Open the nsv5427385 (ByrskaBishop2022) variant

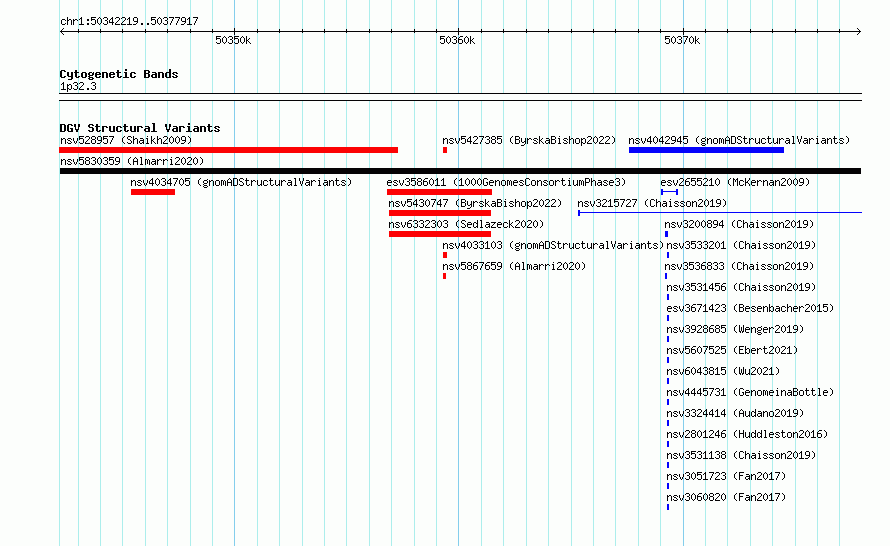point(529,140)
